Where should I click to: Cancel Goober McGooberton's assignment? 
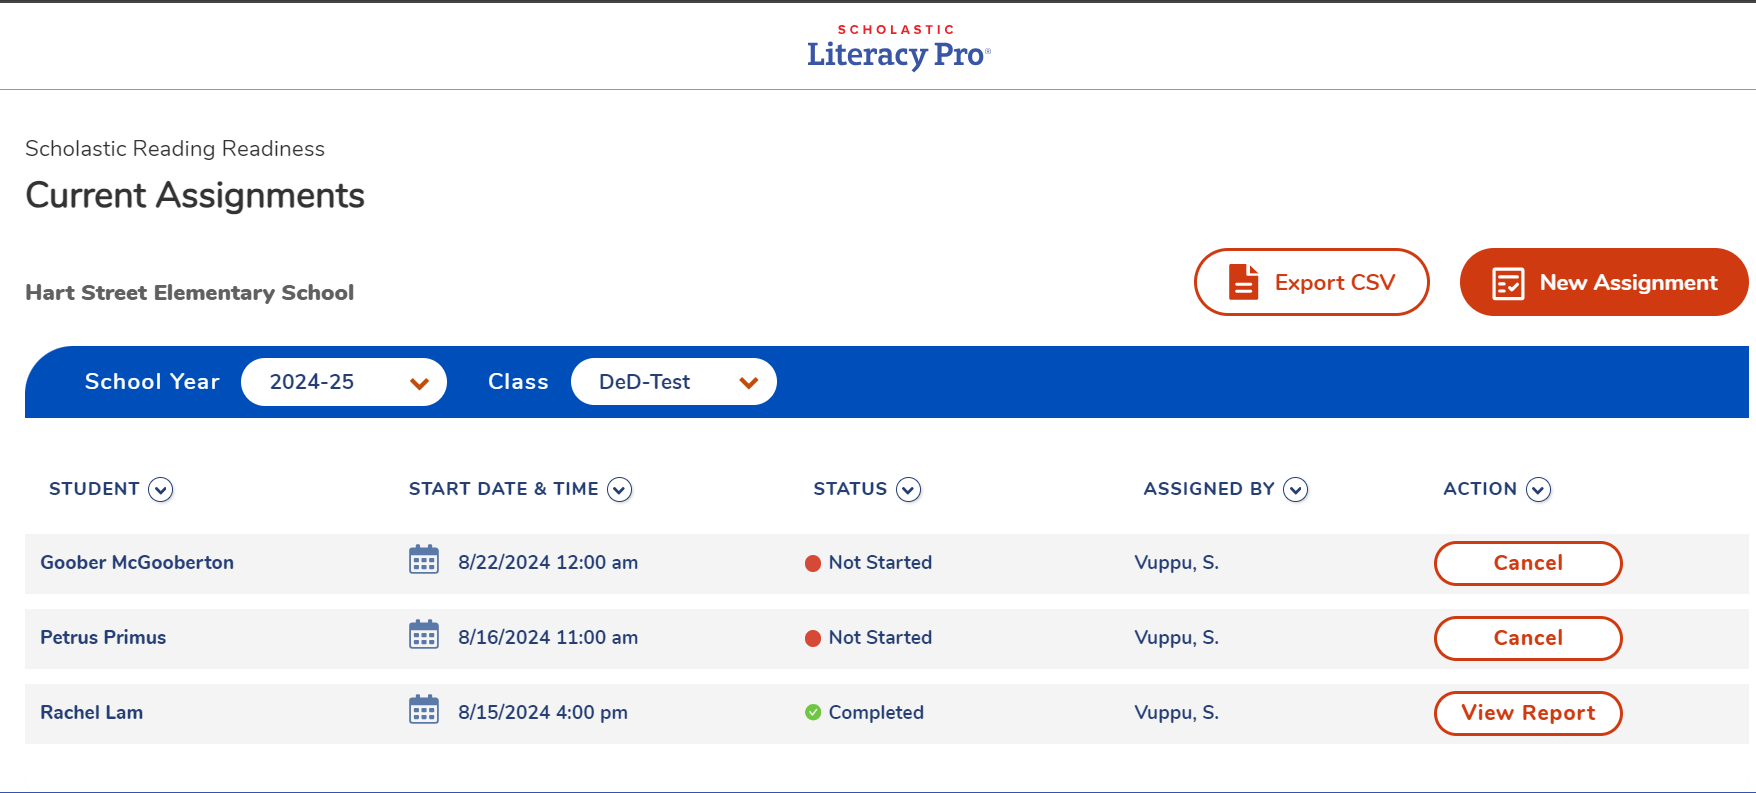click(x=1528, y=563)
